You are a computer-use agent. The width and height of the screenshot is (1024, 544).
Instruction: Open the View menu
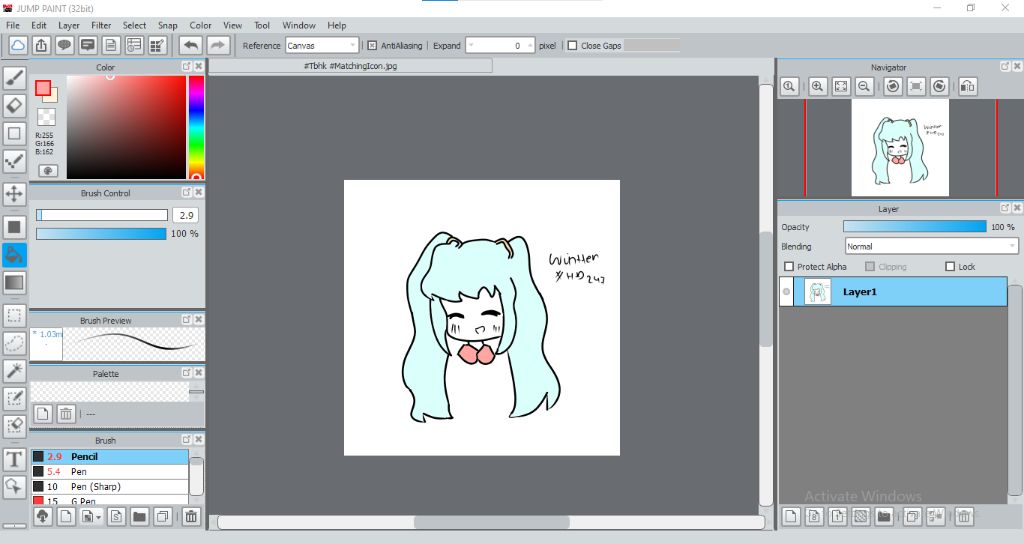tap(232, 25)
